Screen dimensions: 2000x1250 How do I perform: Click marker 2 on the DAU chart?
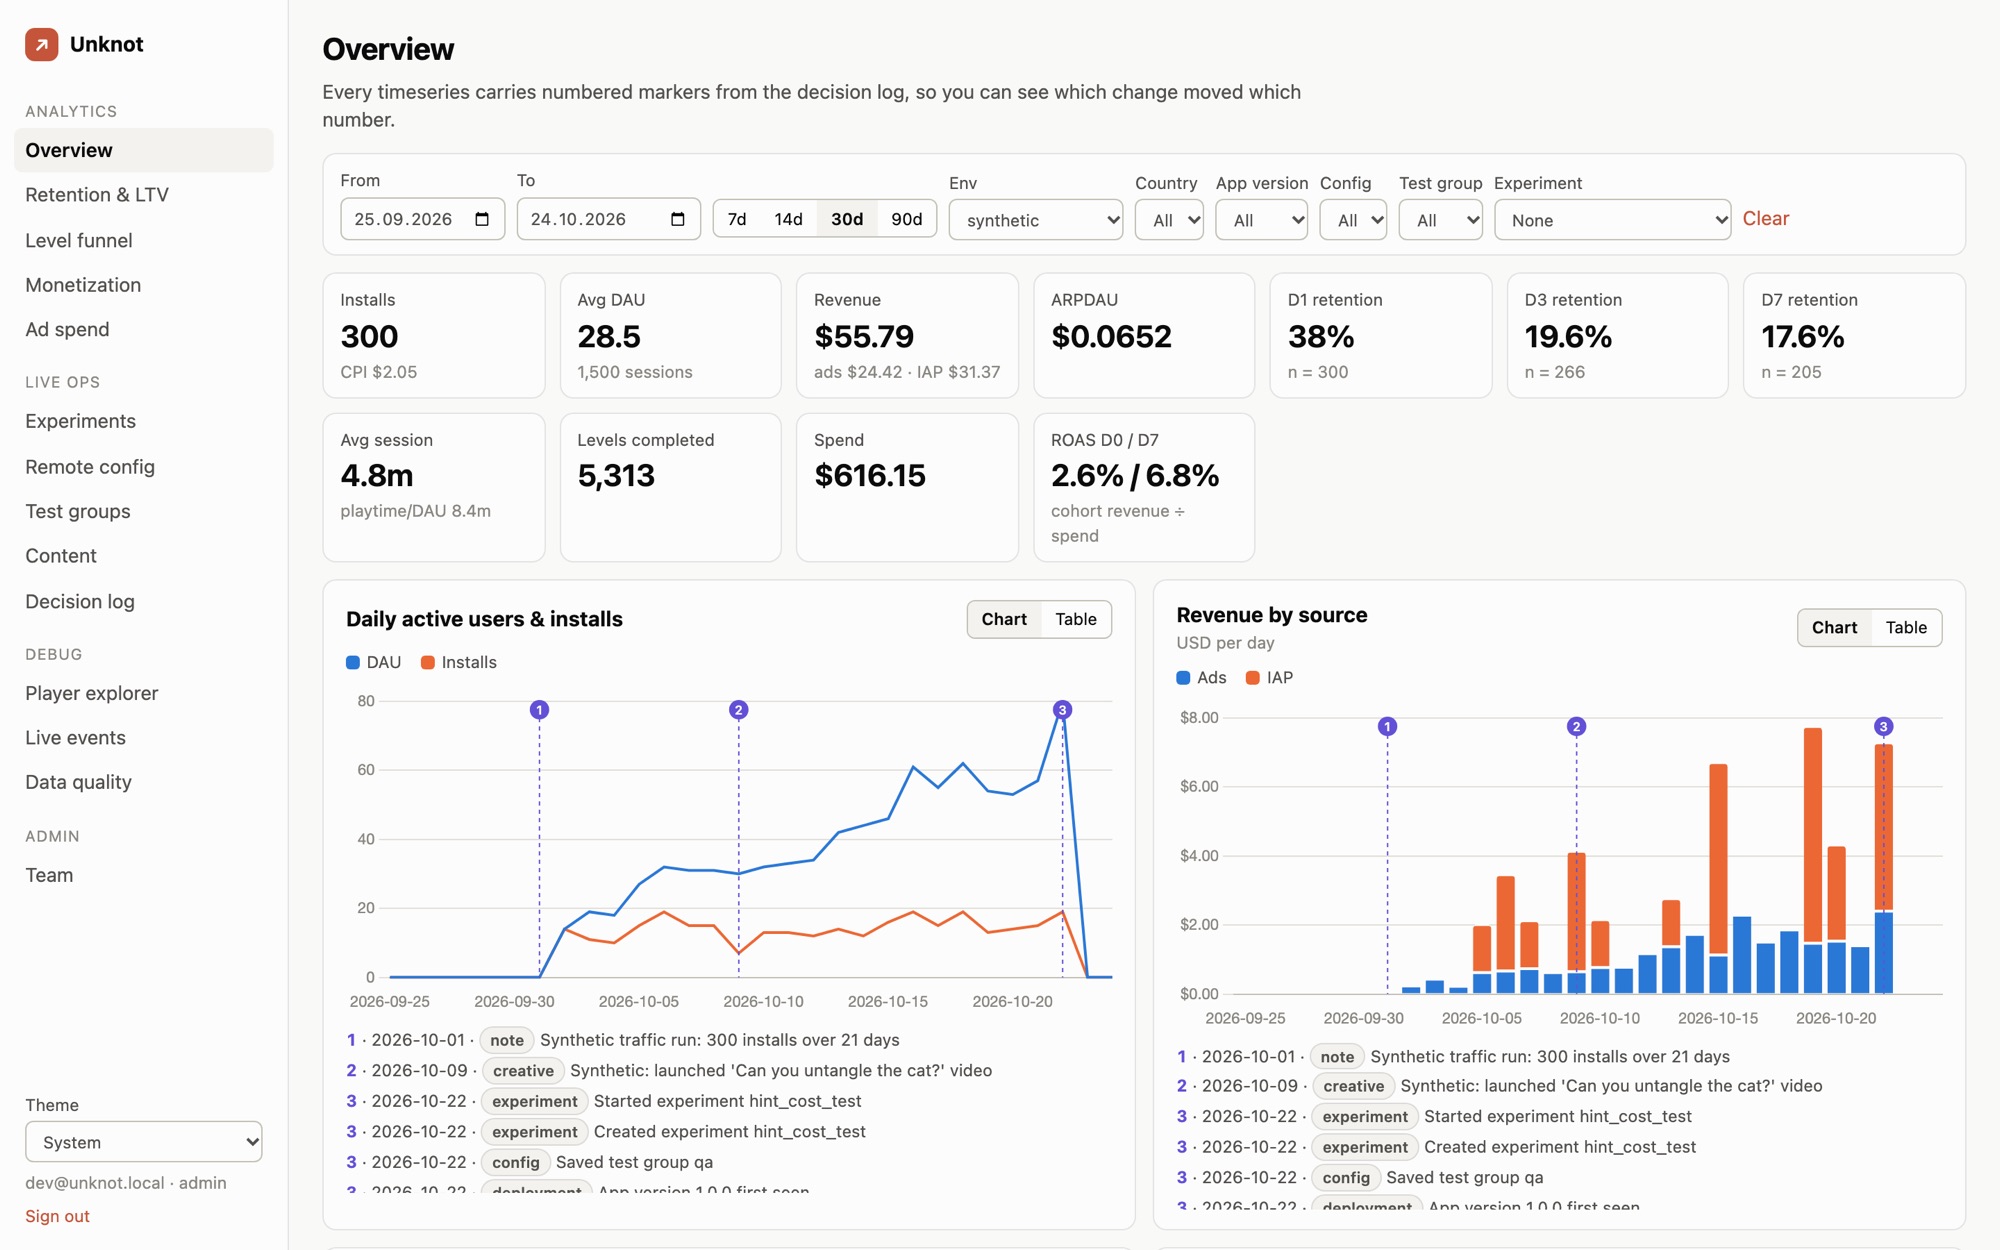pyautogui.click(x=738, y=710)
